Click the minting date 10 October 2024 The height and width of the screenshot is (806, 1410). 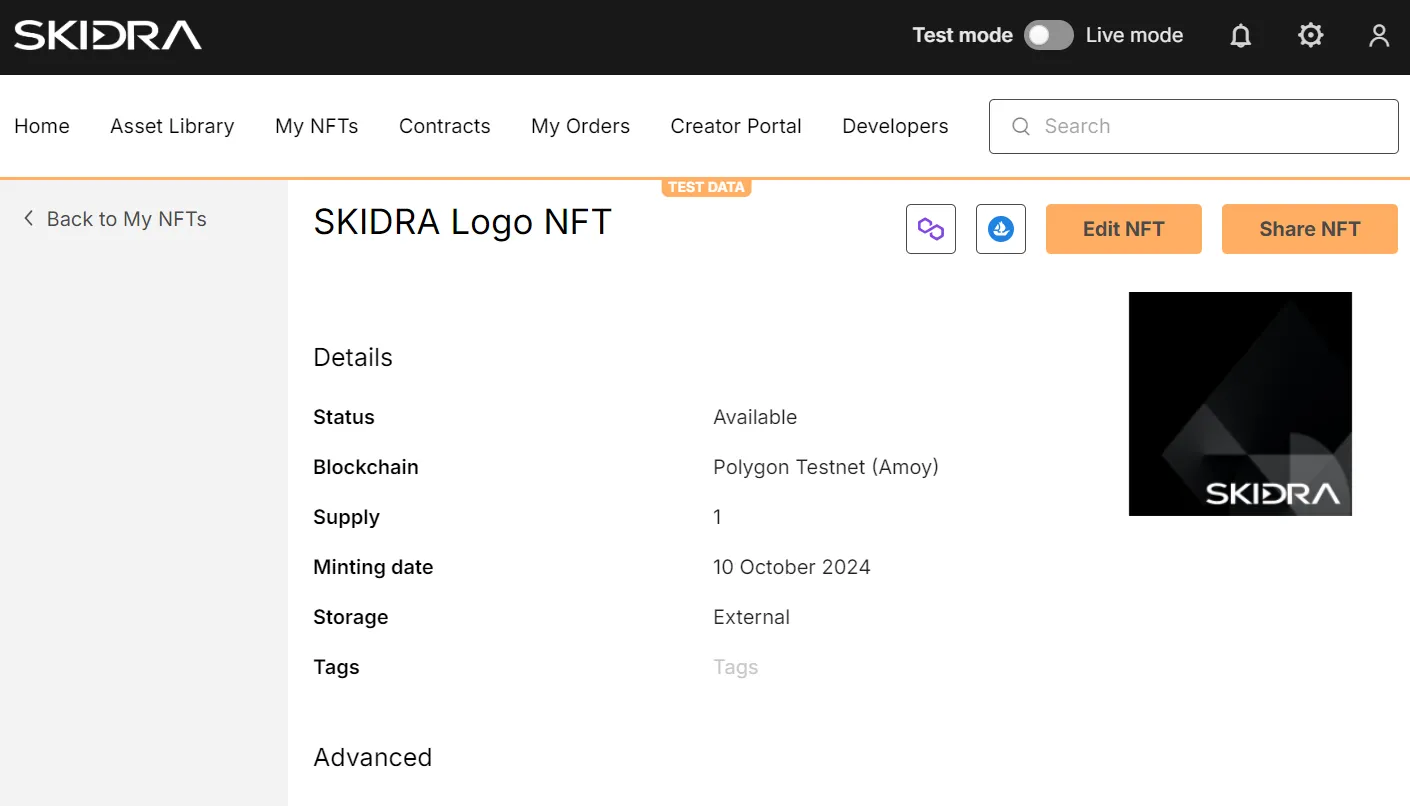tap(792, 567)
